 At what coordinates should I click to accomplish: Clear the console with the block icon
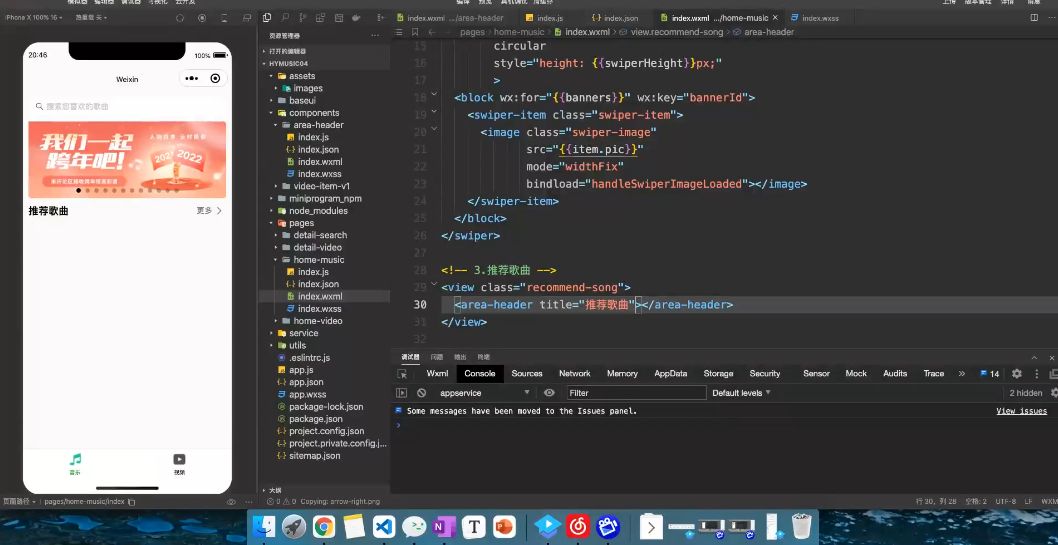(421, 393)
